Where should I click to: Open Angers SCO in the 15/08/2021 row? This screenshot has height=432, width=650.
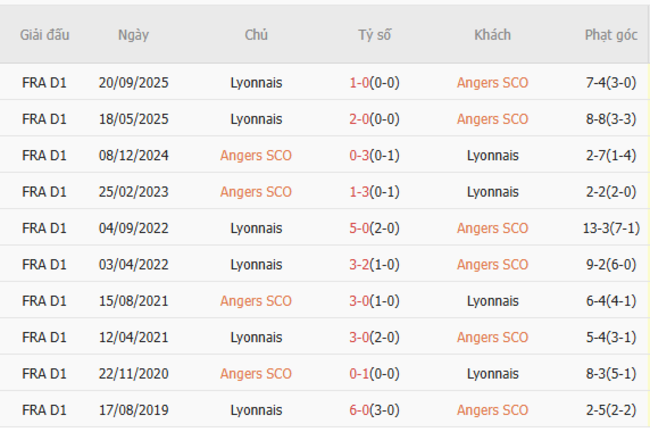pos(256,300)
